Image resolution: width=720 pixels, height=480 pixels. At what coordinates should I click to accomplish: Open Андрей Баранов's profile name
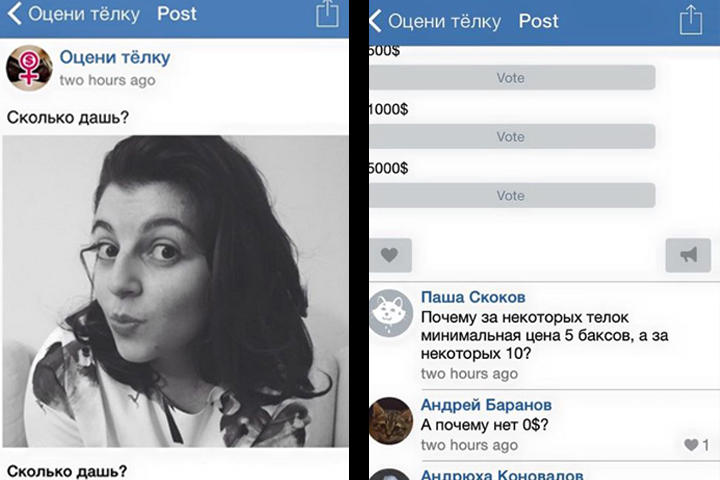click(486, 405)
